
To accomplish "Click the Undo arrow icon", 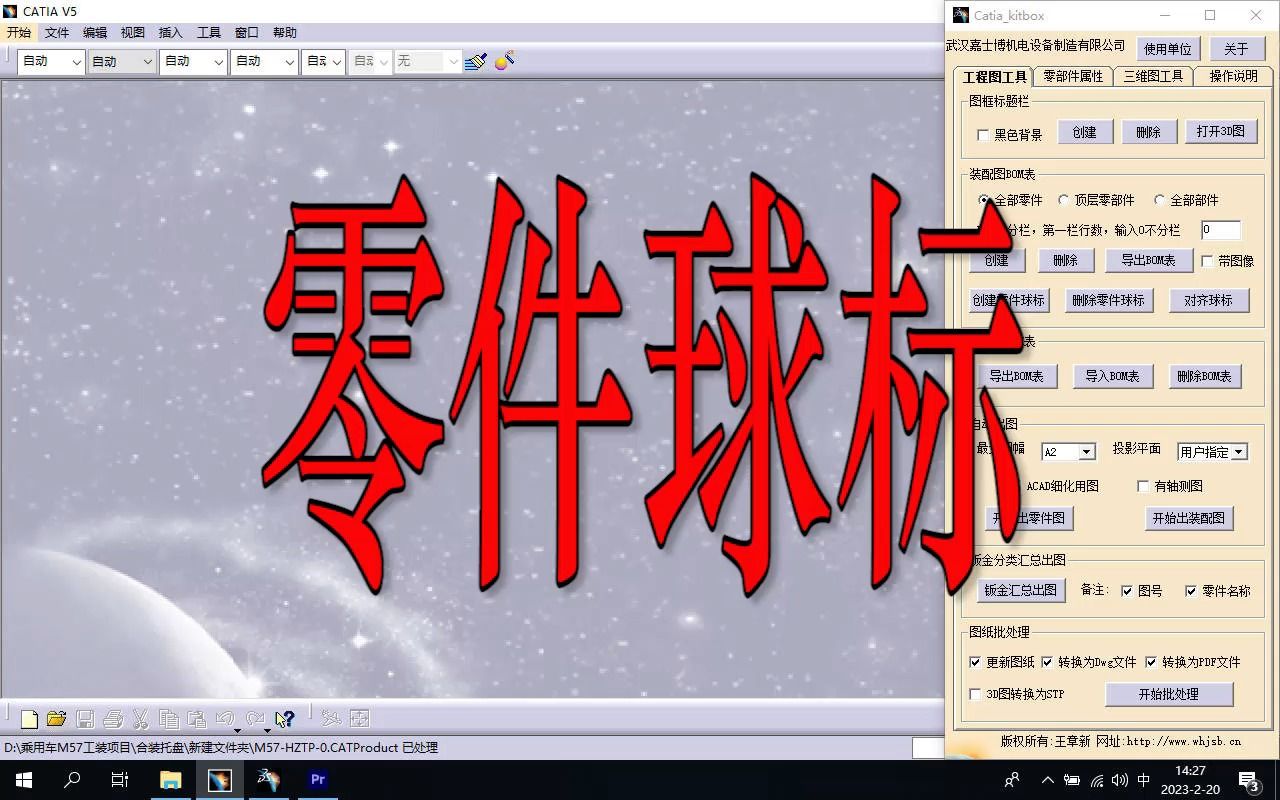I will point(225,718).
